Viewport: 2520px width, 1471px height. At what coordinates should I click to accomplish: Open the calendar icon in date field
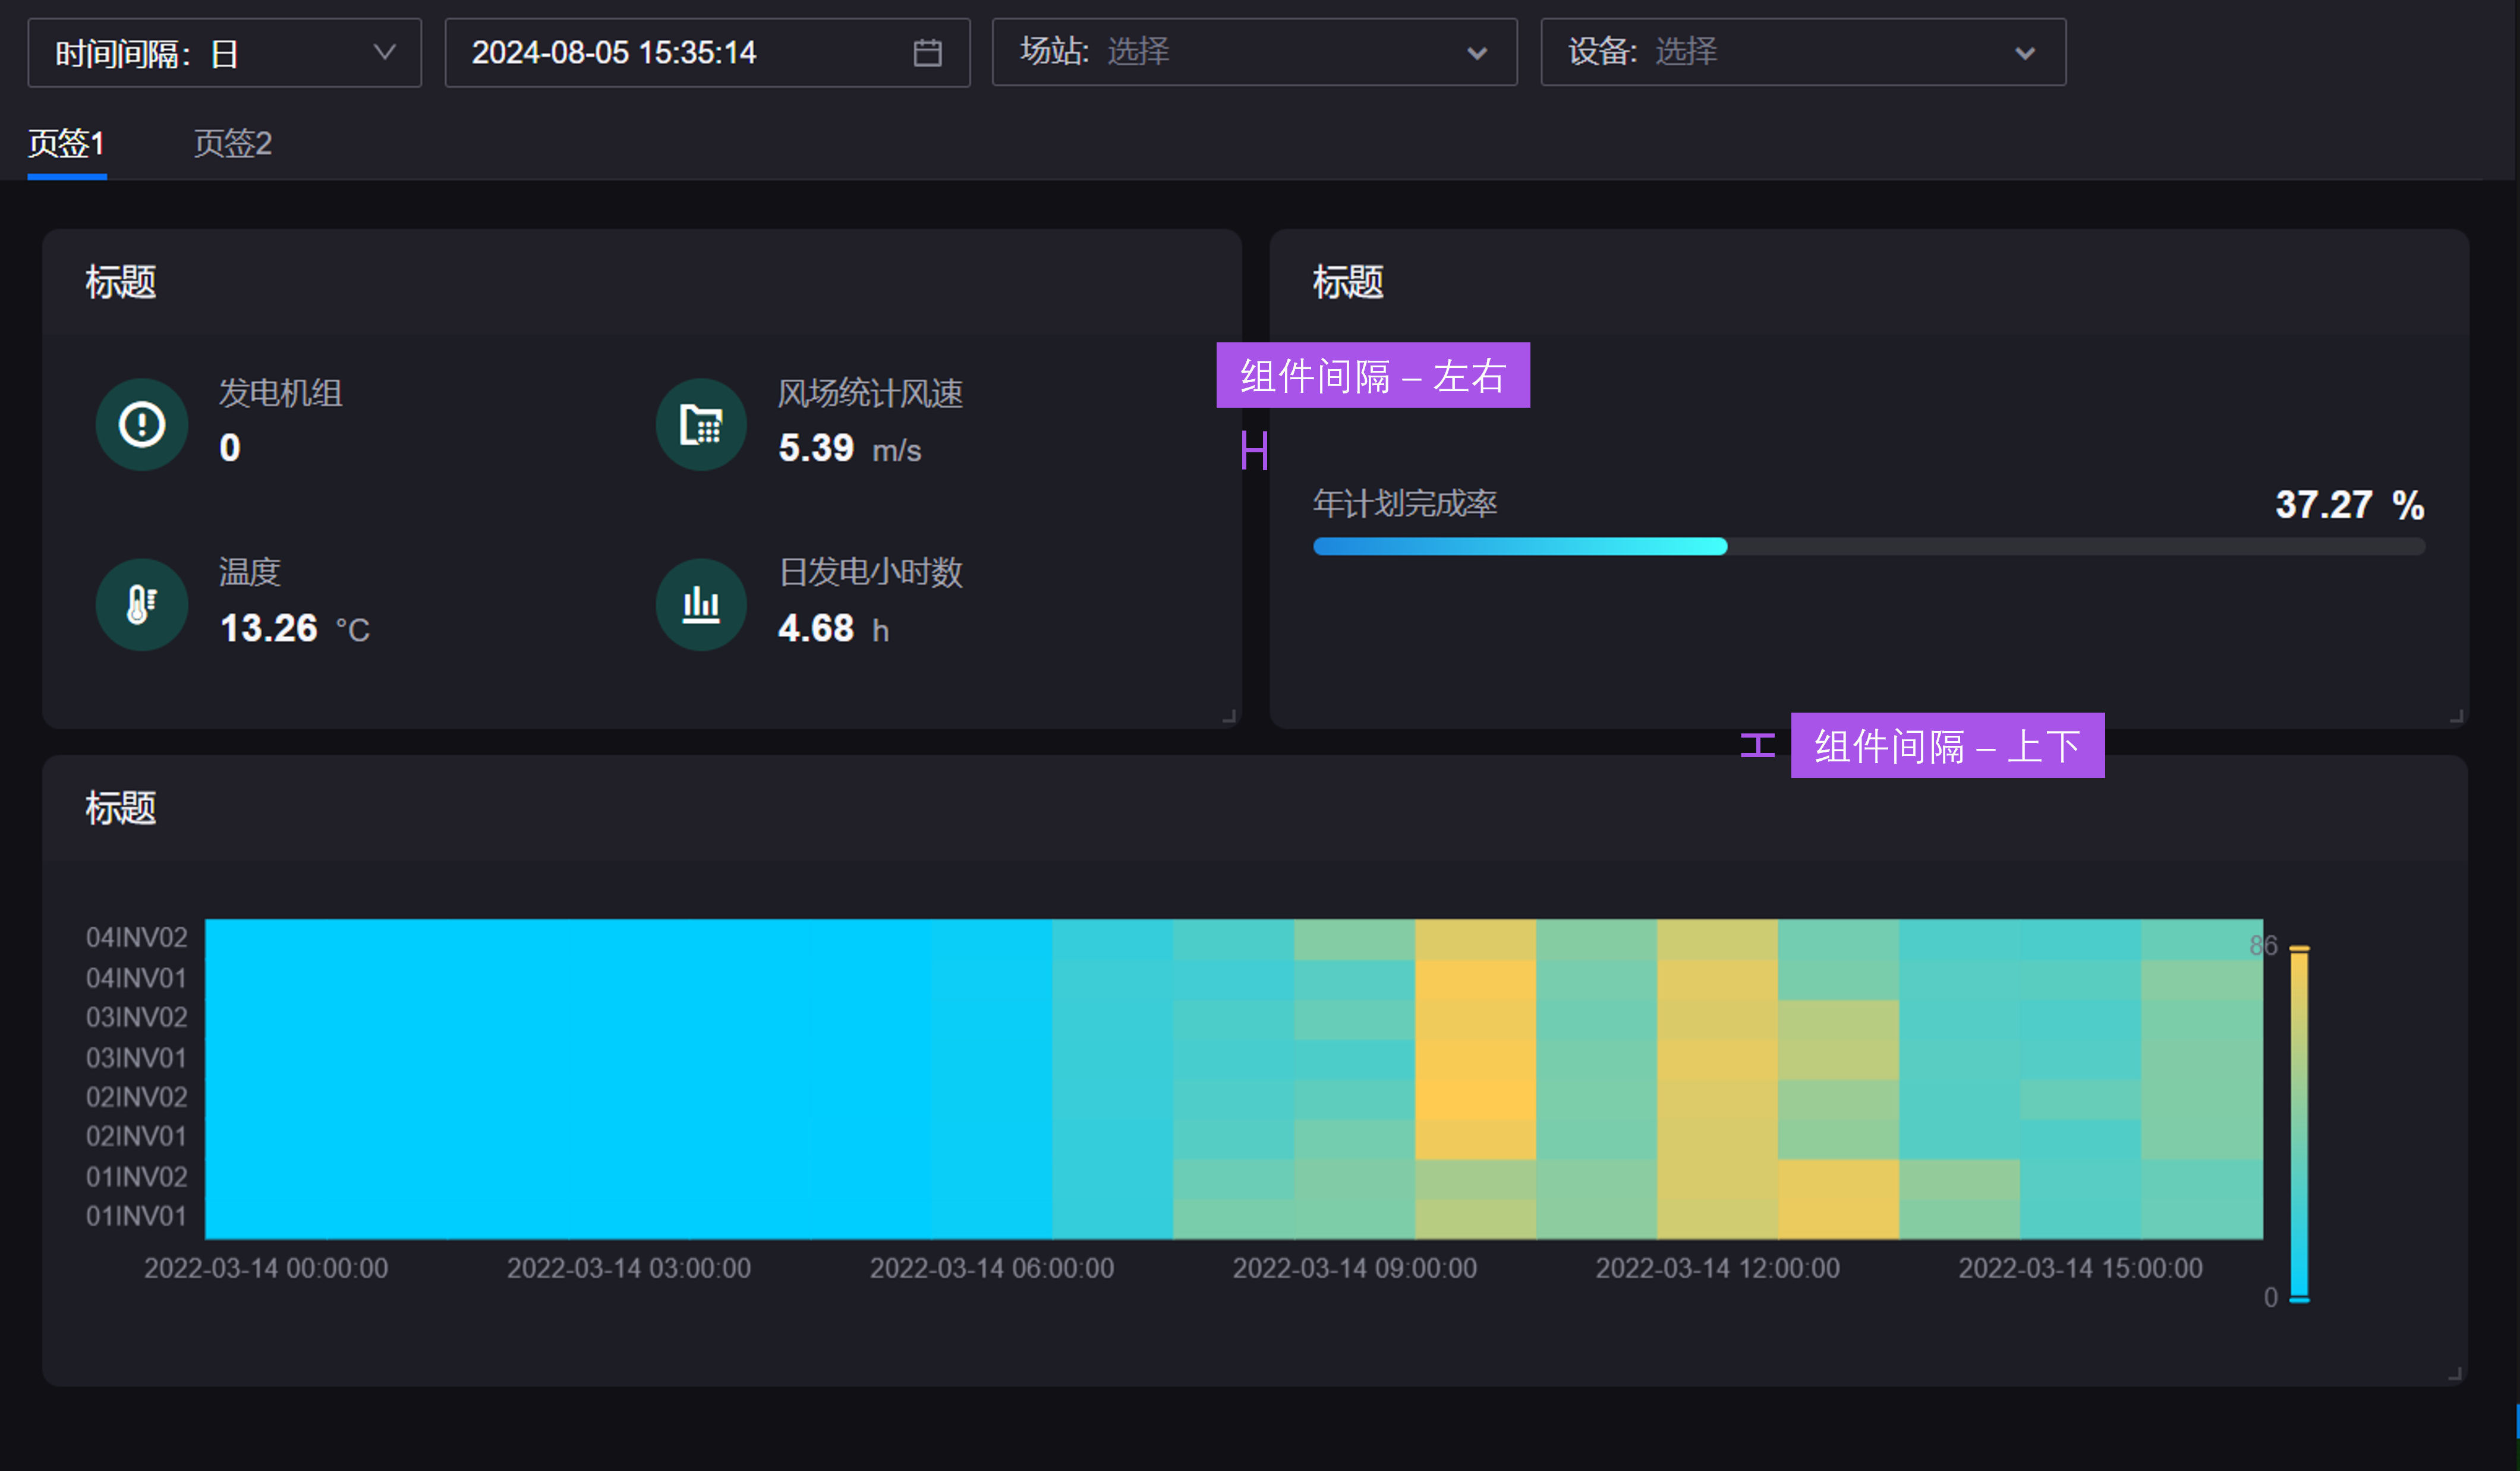(927, 52)
